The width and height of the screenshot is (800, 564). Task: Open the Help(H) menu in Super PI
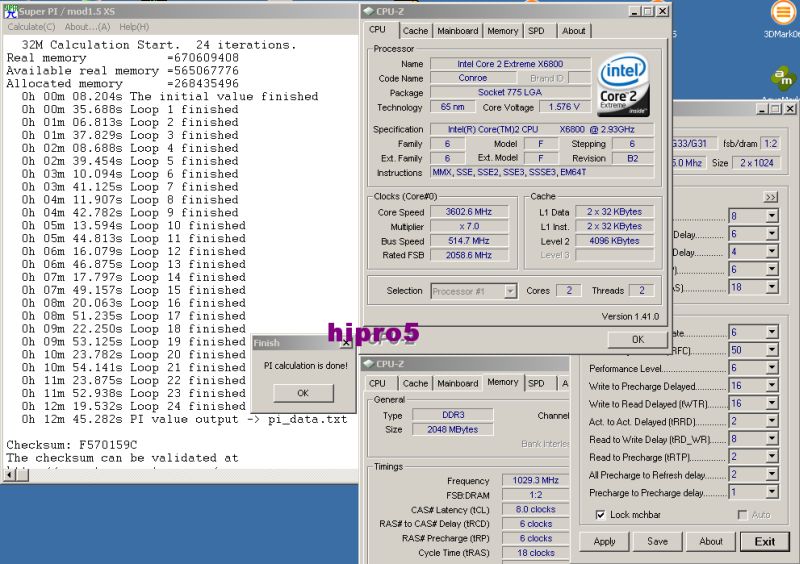coord(134,27)
